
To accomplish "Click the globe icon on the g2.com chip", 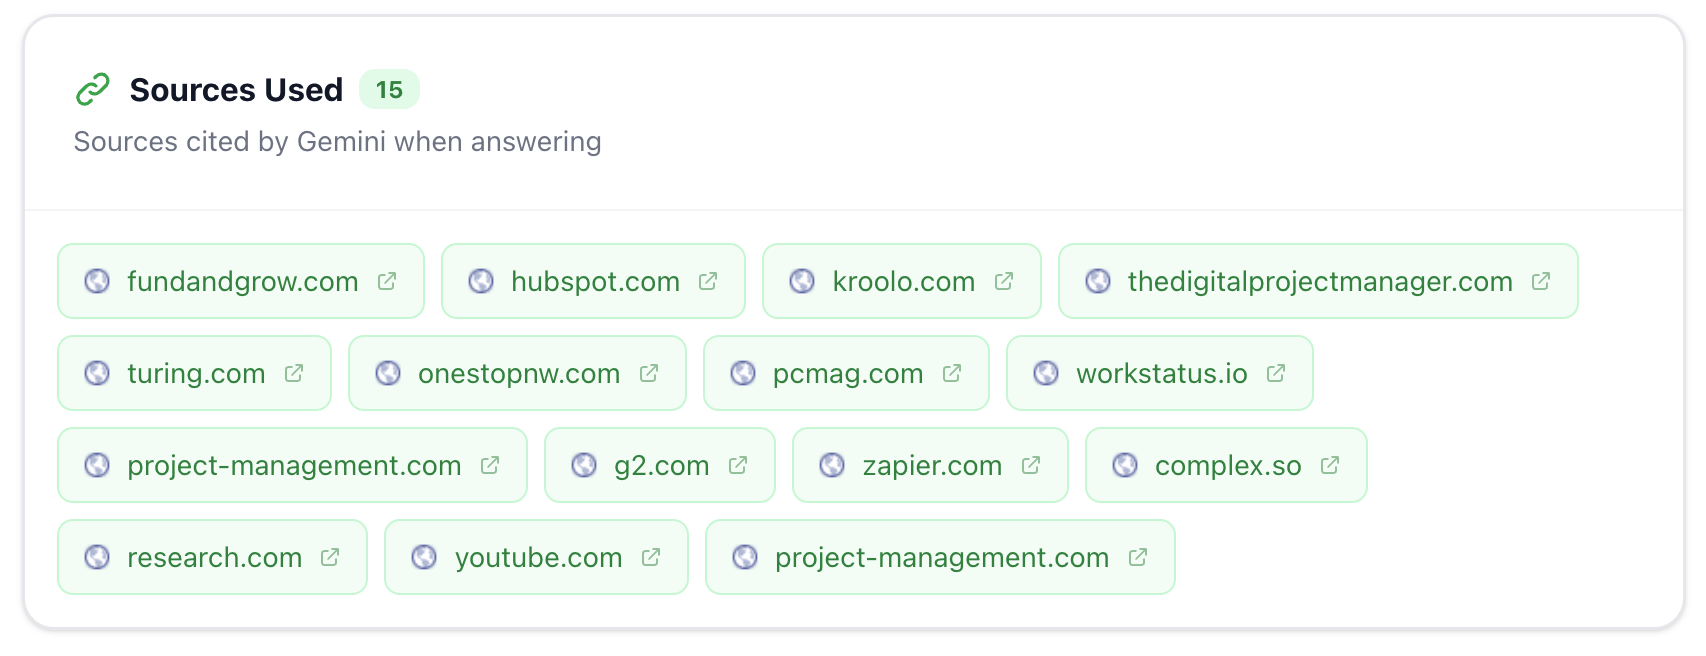I will [x=585, y=464].
